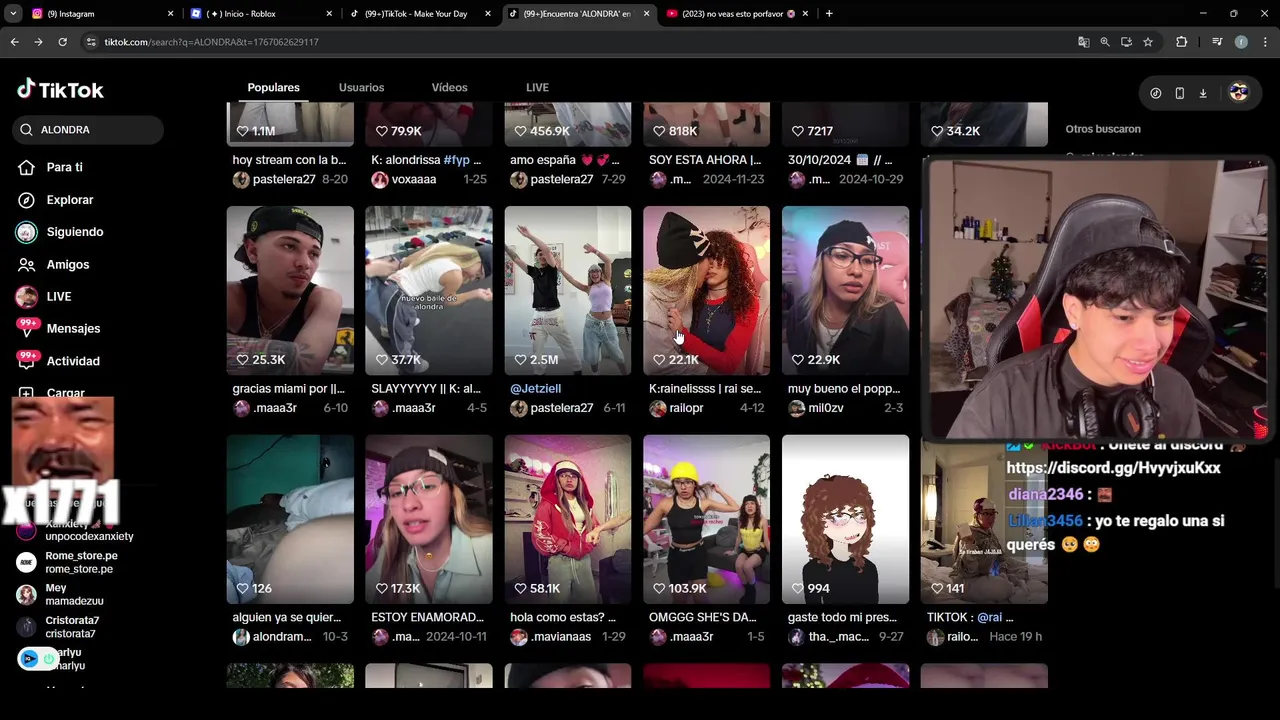Open the 'muy bueno el popp' video thumbnail
This screenshot has width=1280, height=720.
coord(846,290)
